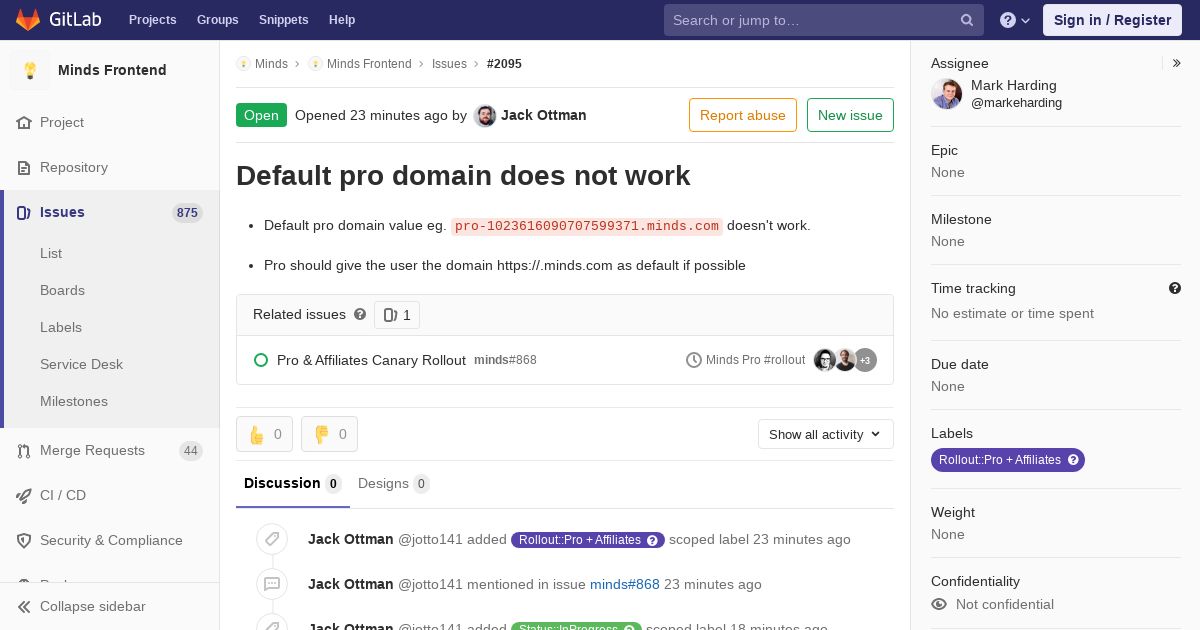
Task: Click the Issues breadcrumb link
Action: coord(449,64)
